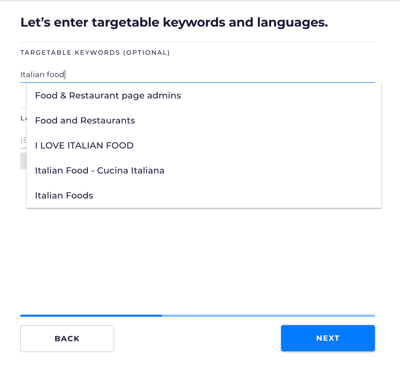
Task: Click the gray chip behind the suggestions list
Action: (x=23, y=161)
